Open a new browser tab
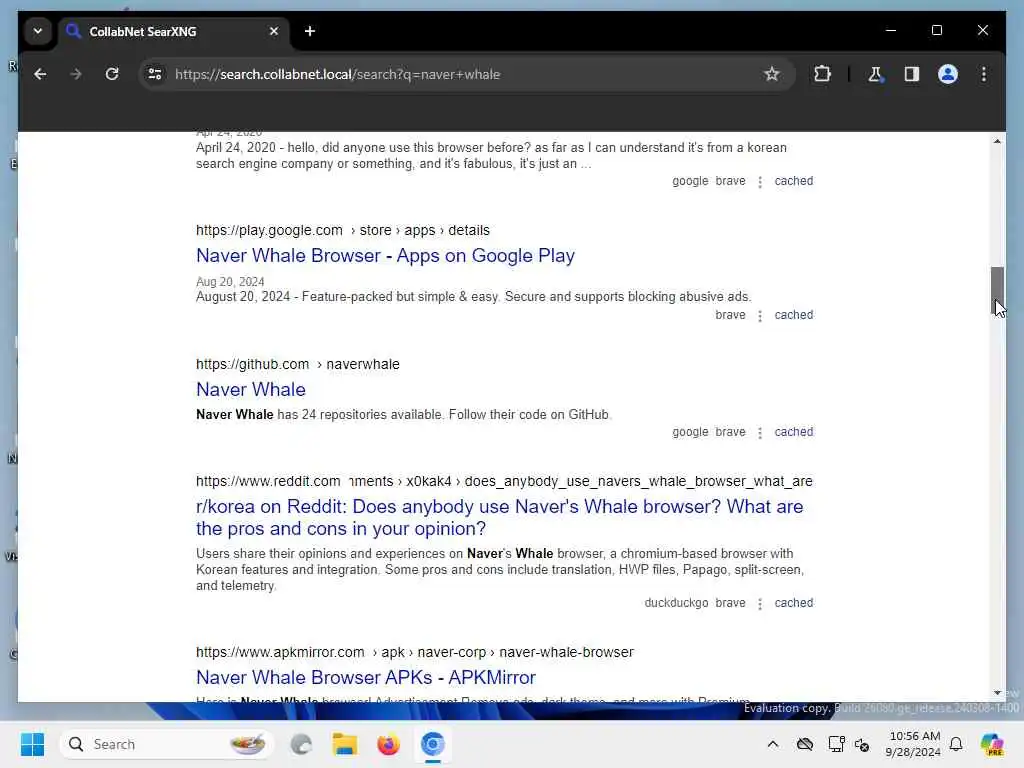 tap(310, 31)
